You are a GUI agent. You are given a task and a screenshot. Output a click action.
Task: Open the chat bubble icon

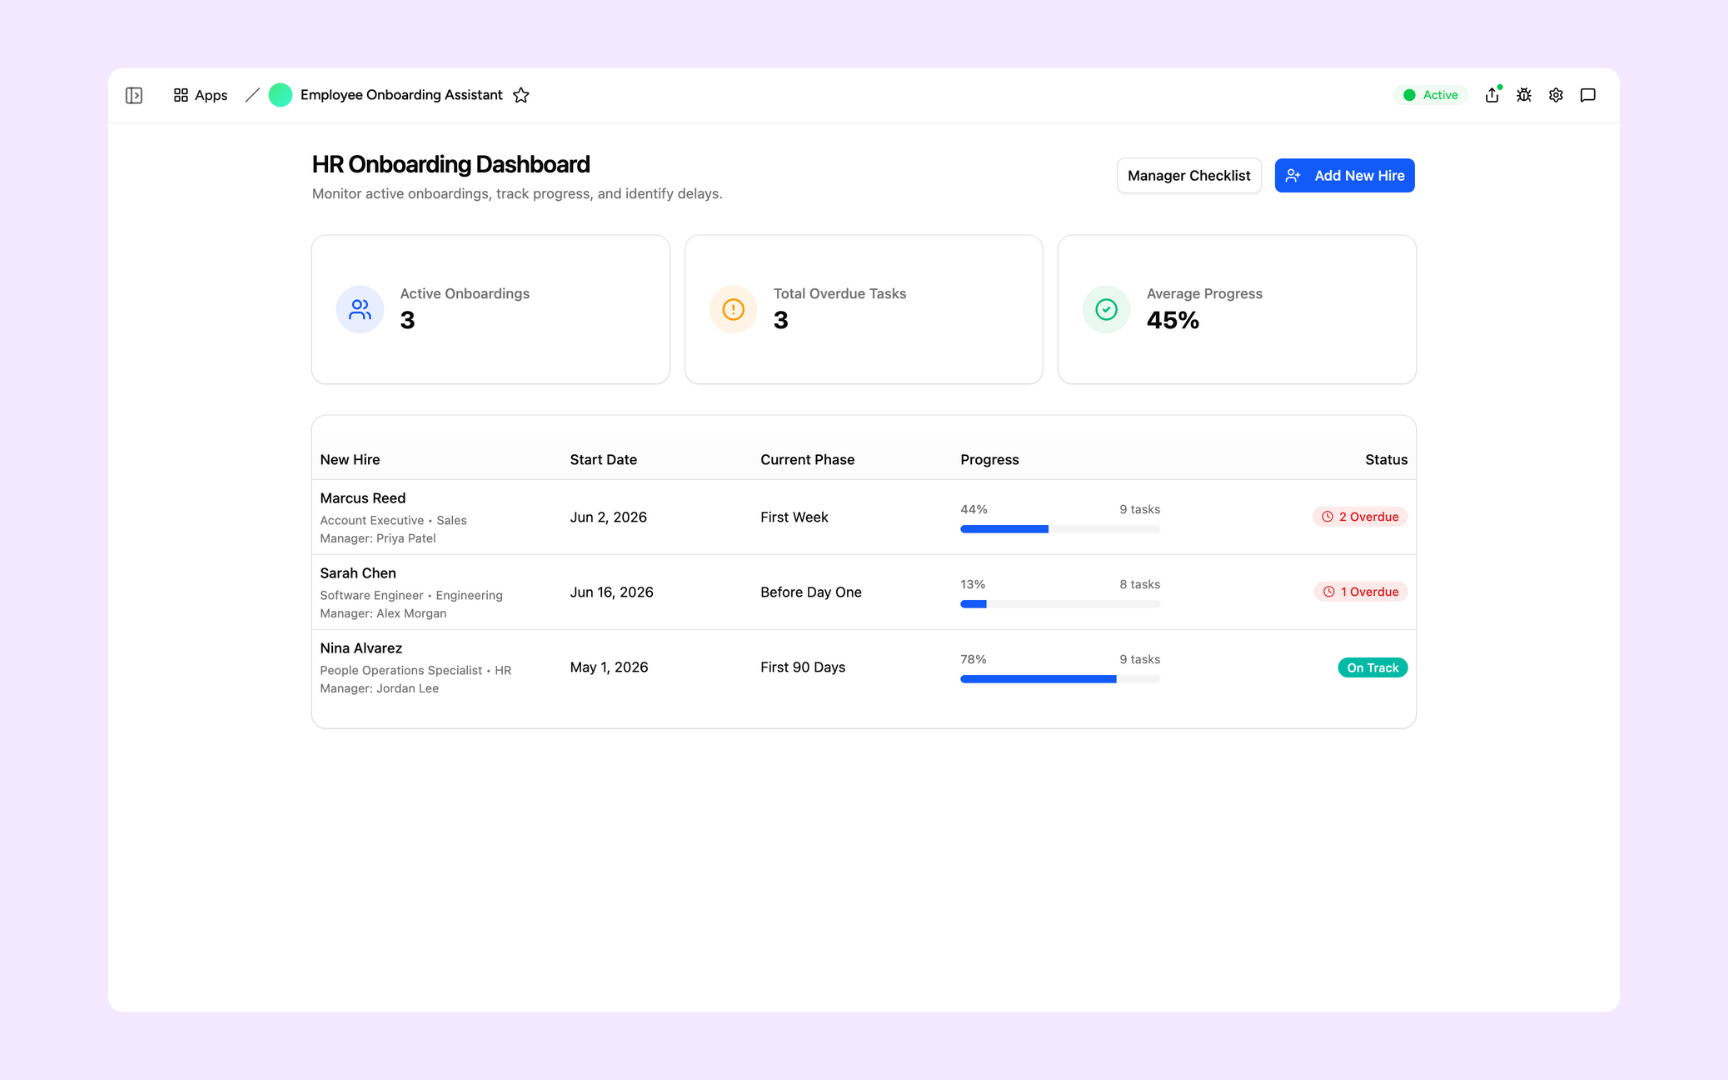[x=1588, y=95]
